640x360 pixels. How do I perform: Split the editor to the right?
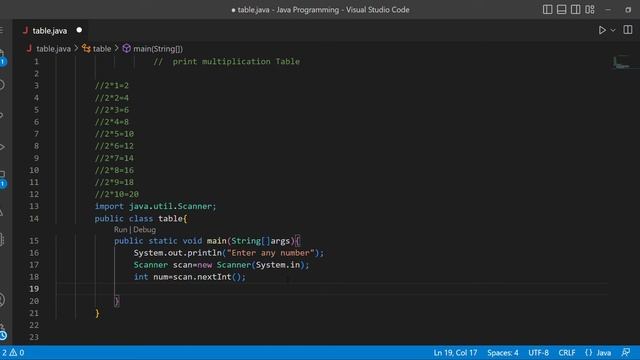pyautogui.click(x=628, y=30)
